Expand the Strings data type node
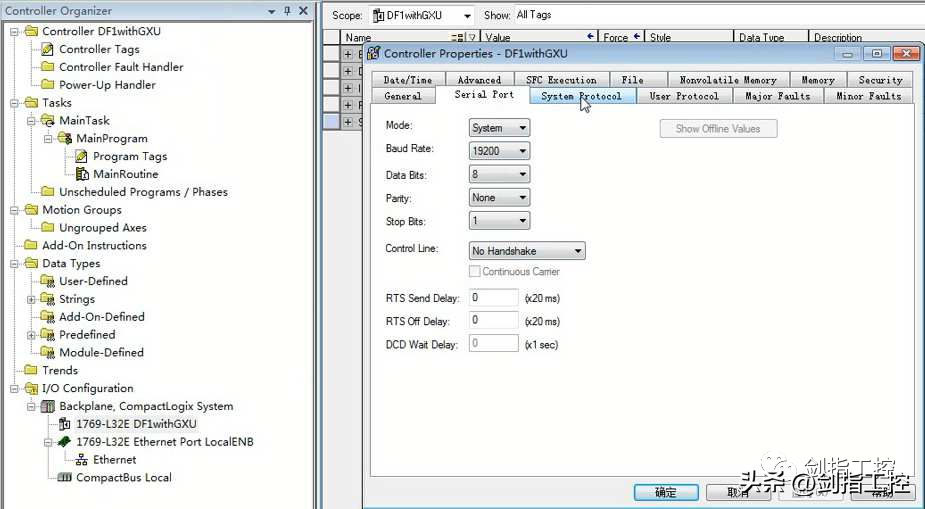Screen dimensions: 925x509 pos(31,299)
